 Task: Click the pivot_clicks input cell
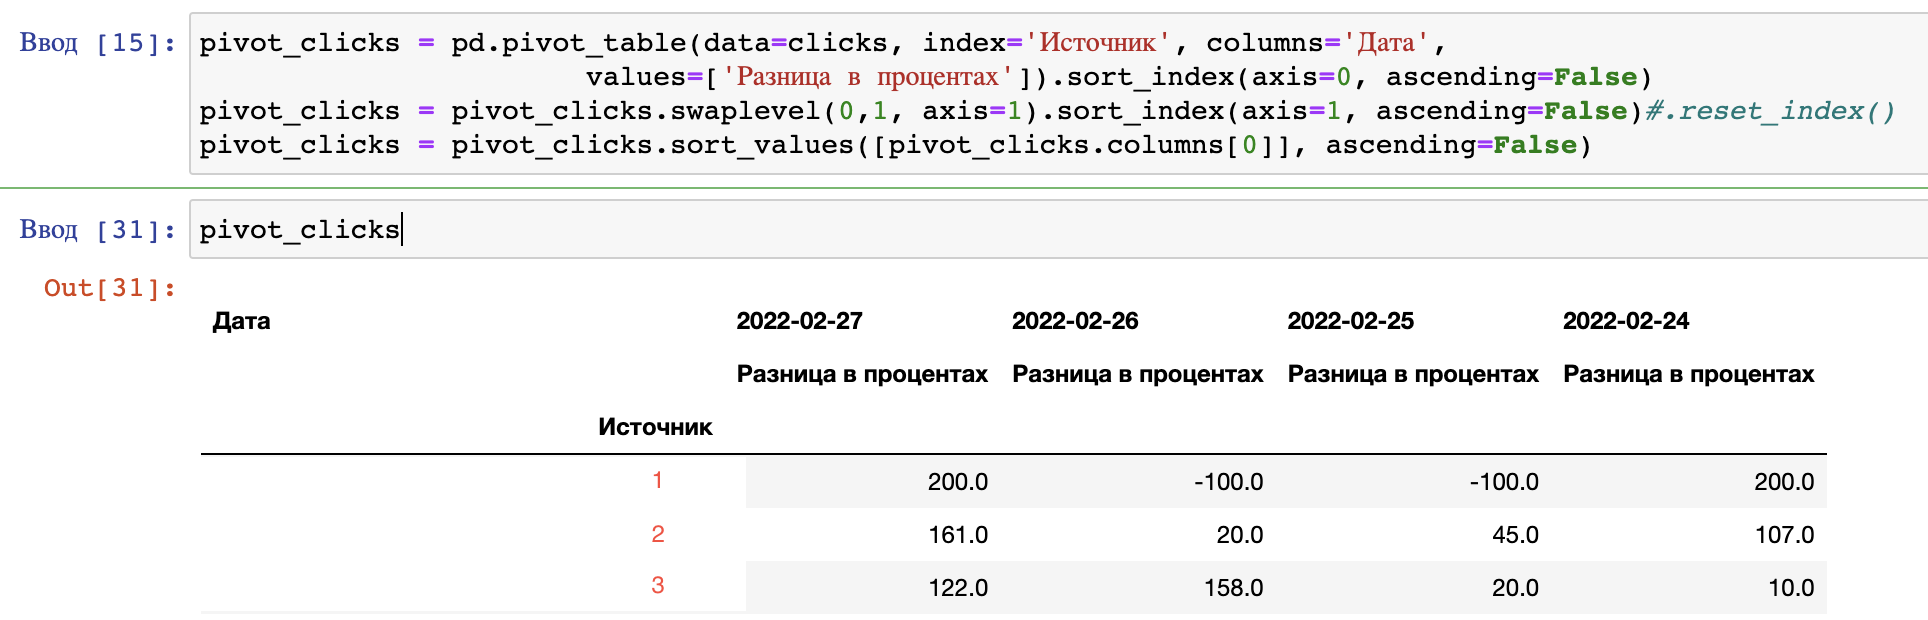(1058, 229)
